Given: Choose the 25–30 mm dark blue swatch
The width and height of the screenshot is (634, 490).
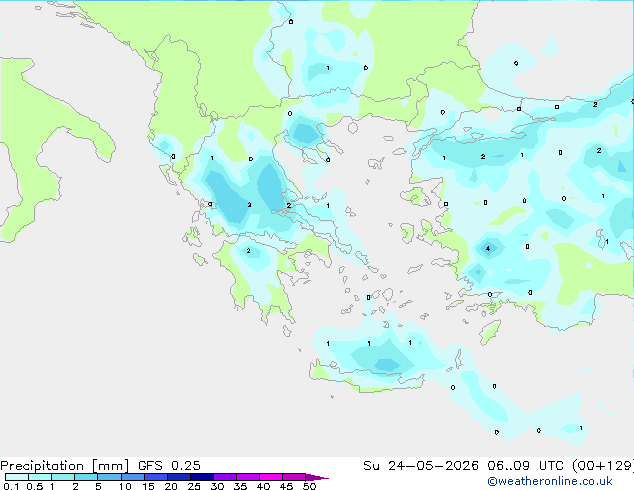Looking at the screenshot, I should point(202,477).
